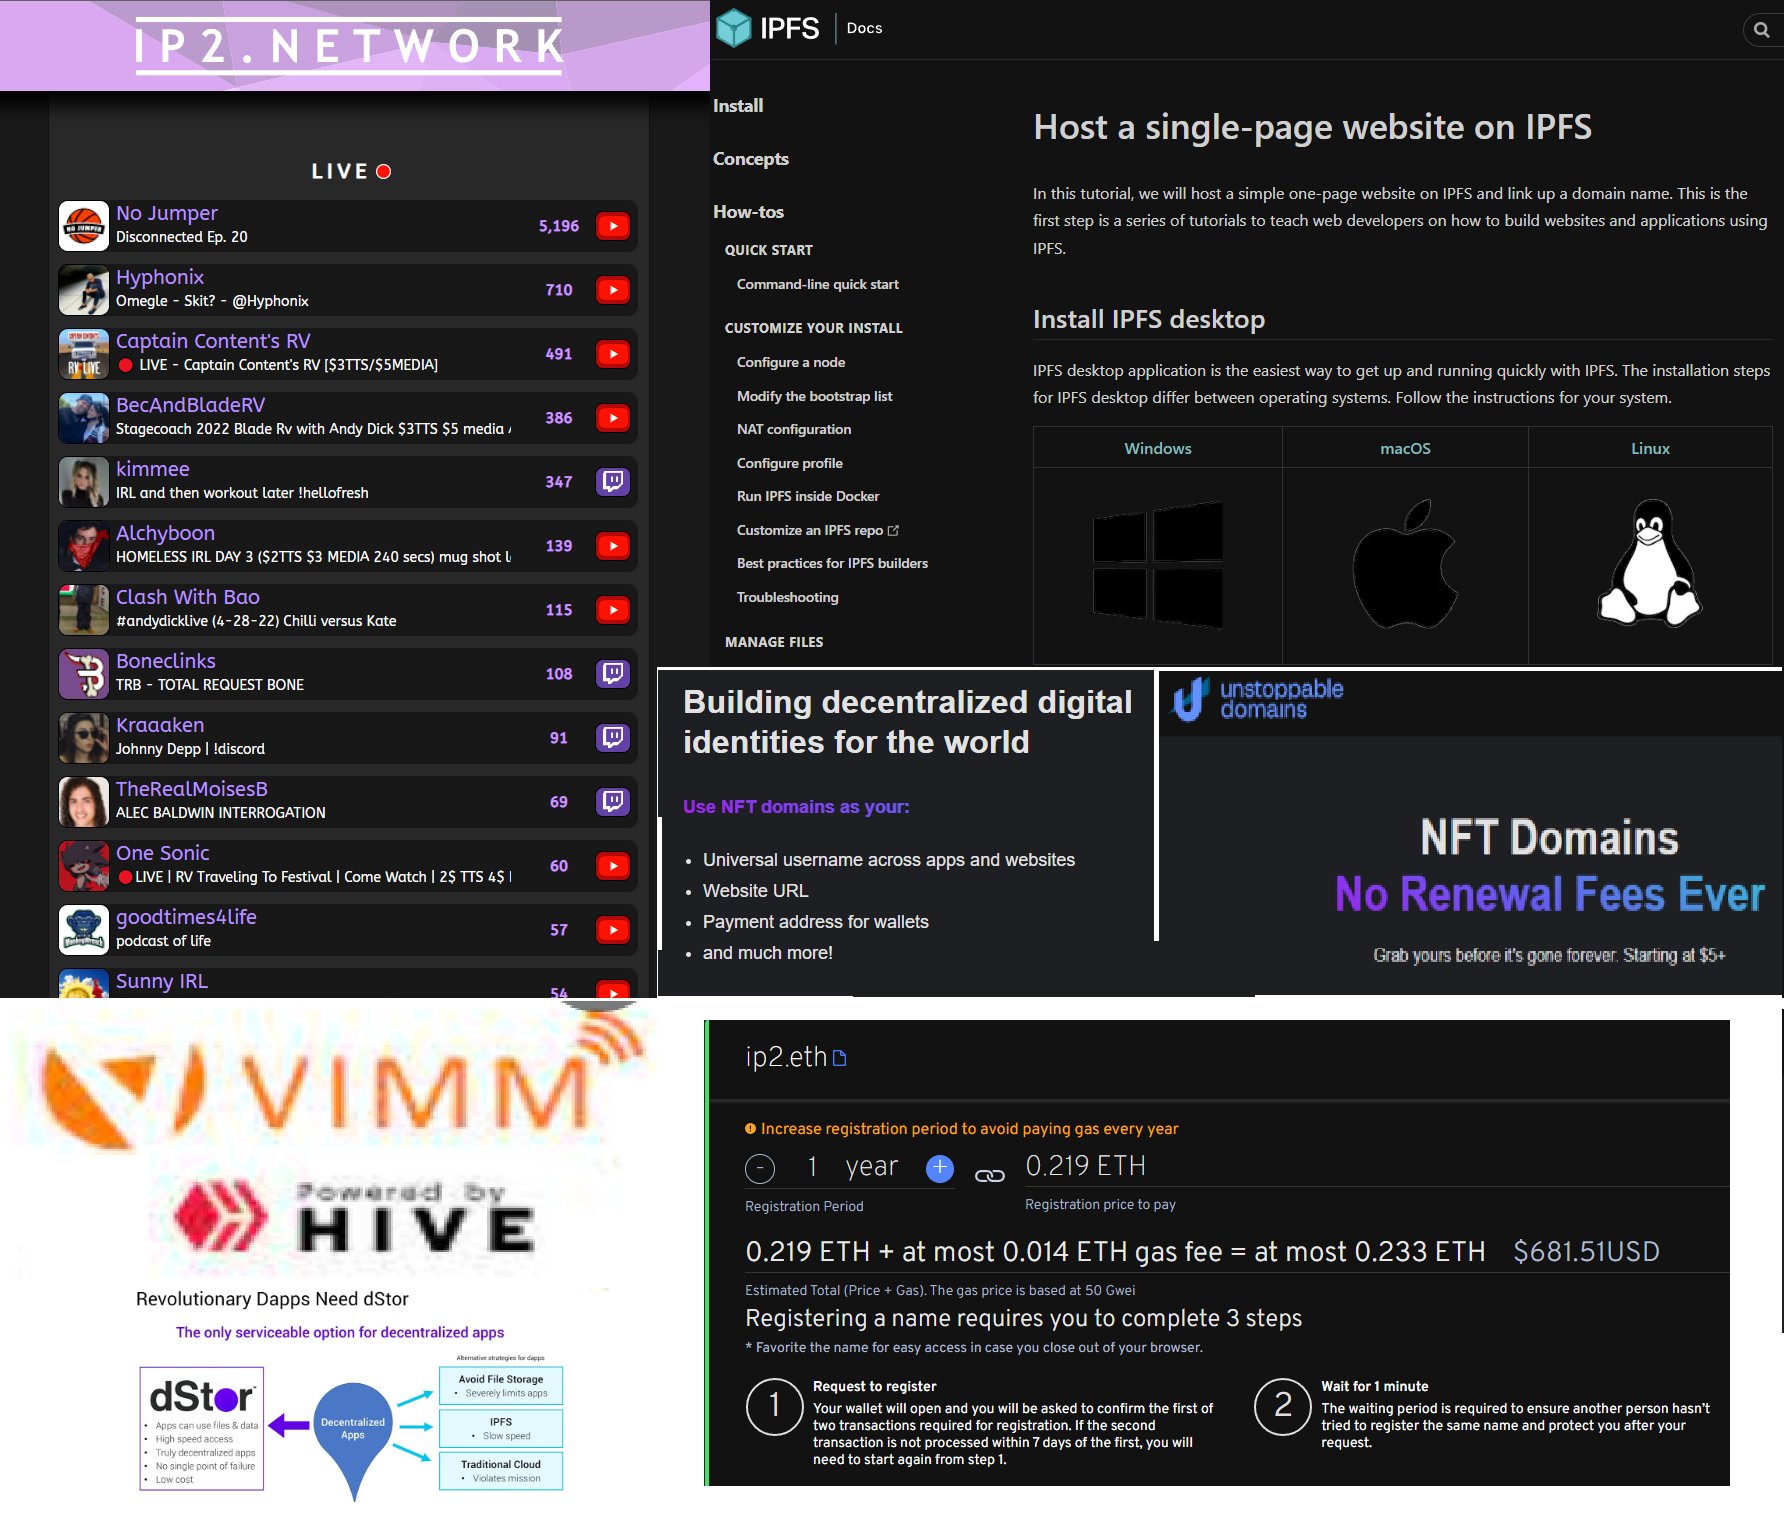Open the Twitch icon for TheRealMoisesB
This screenshot has width=1784, height=1514.
613,802
